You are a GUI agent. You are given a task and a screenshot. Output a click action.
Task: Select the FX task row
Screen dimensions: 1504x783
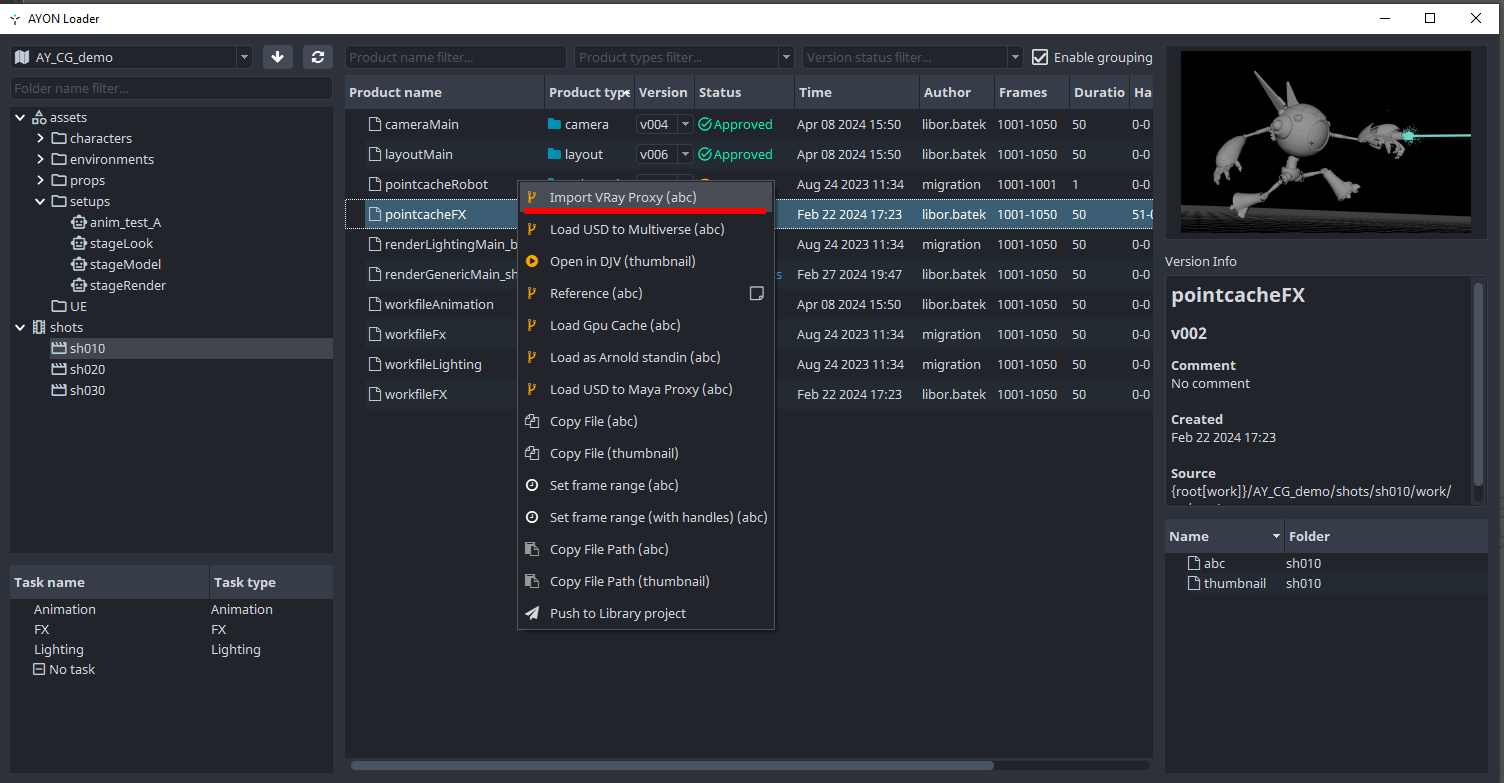coord(171,629)
